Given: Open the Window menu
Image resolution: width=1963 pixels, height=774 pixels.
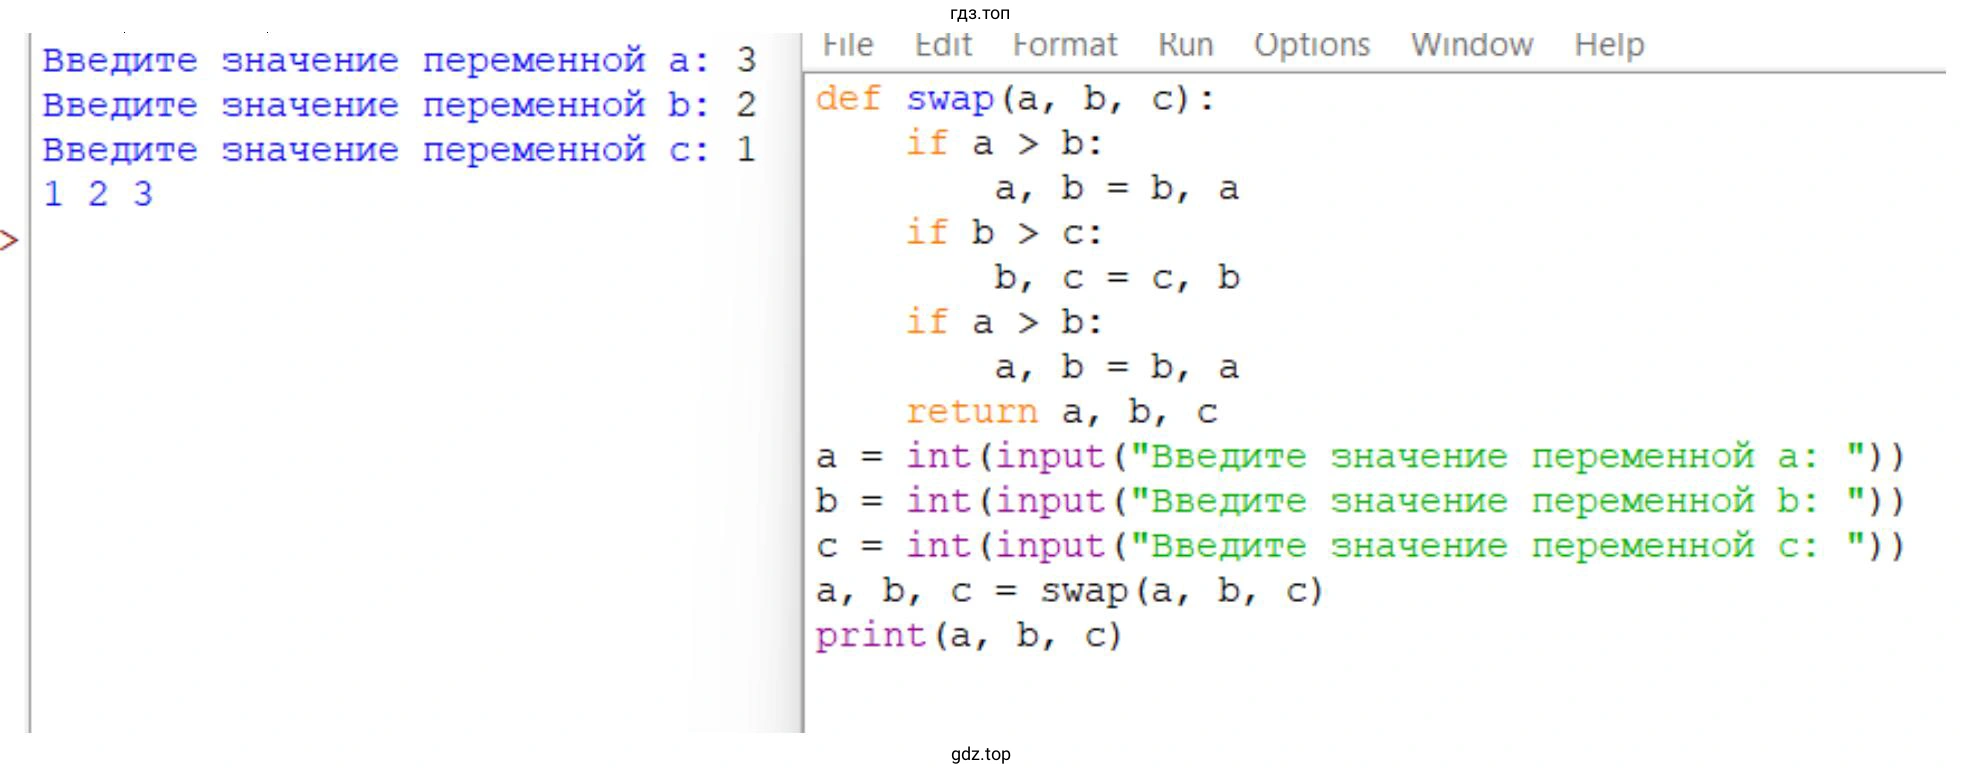Looking at the screenshot, I should tap(1471, 45).
